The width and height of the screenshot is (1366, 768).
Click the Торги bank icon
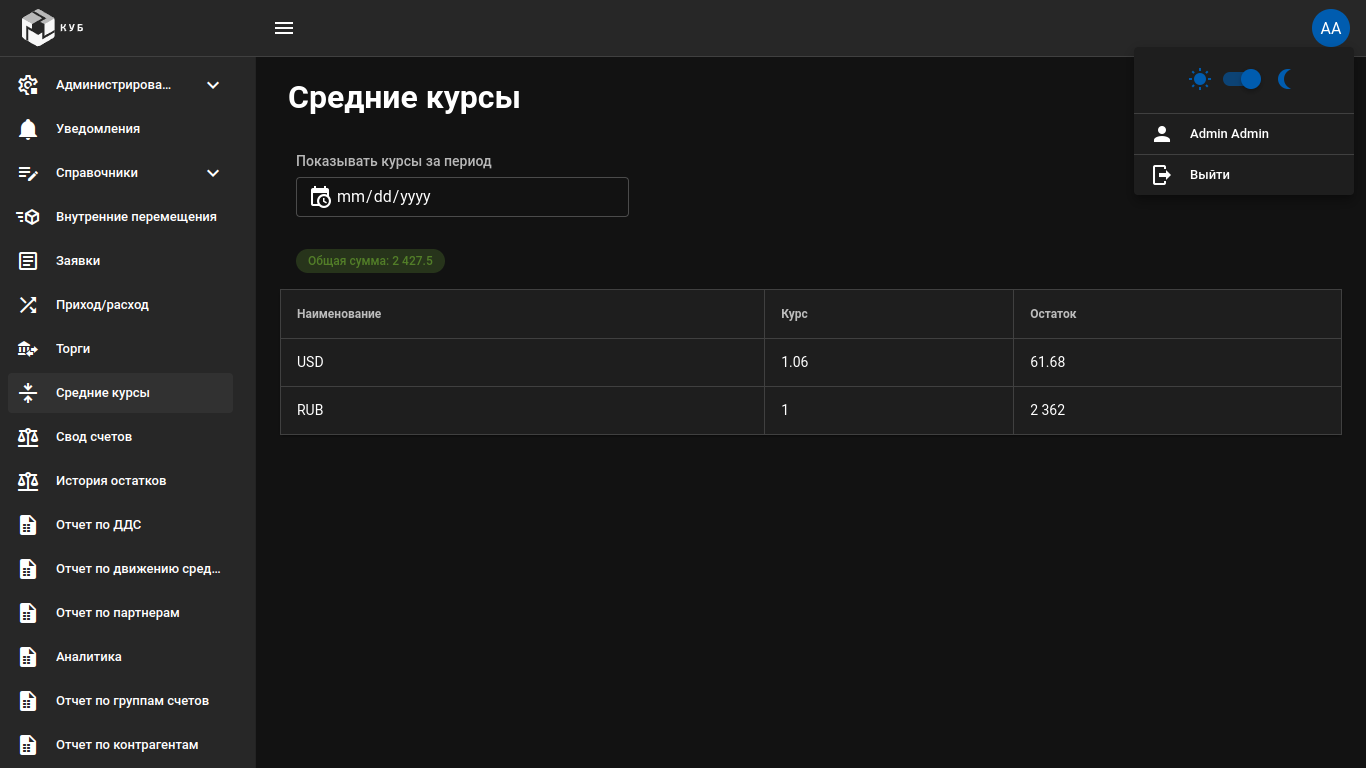[28, 349]
